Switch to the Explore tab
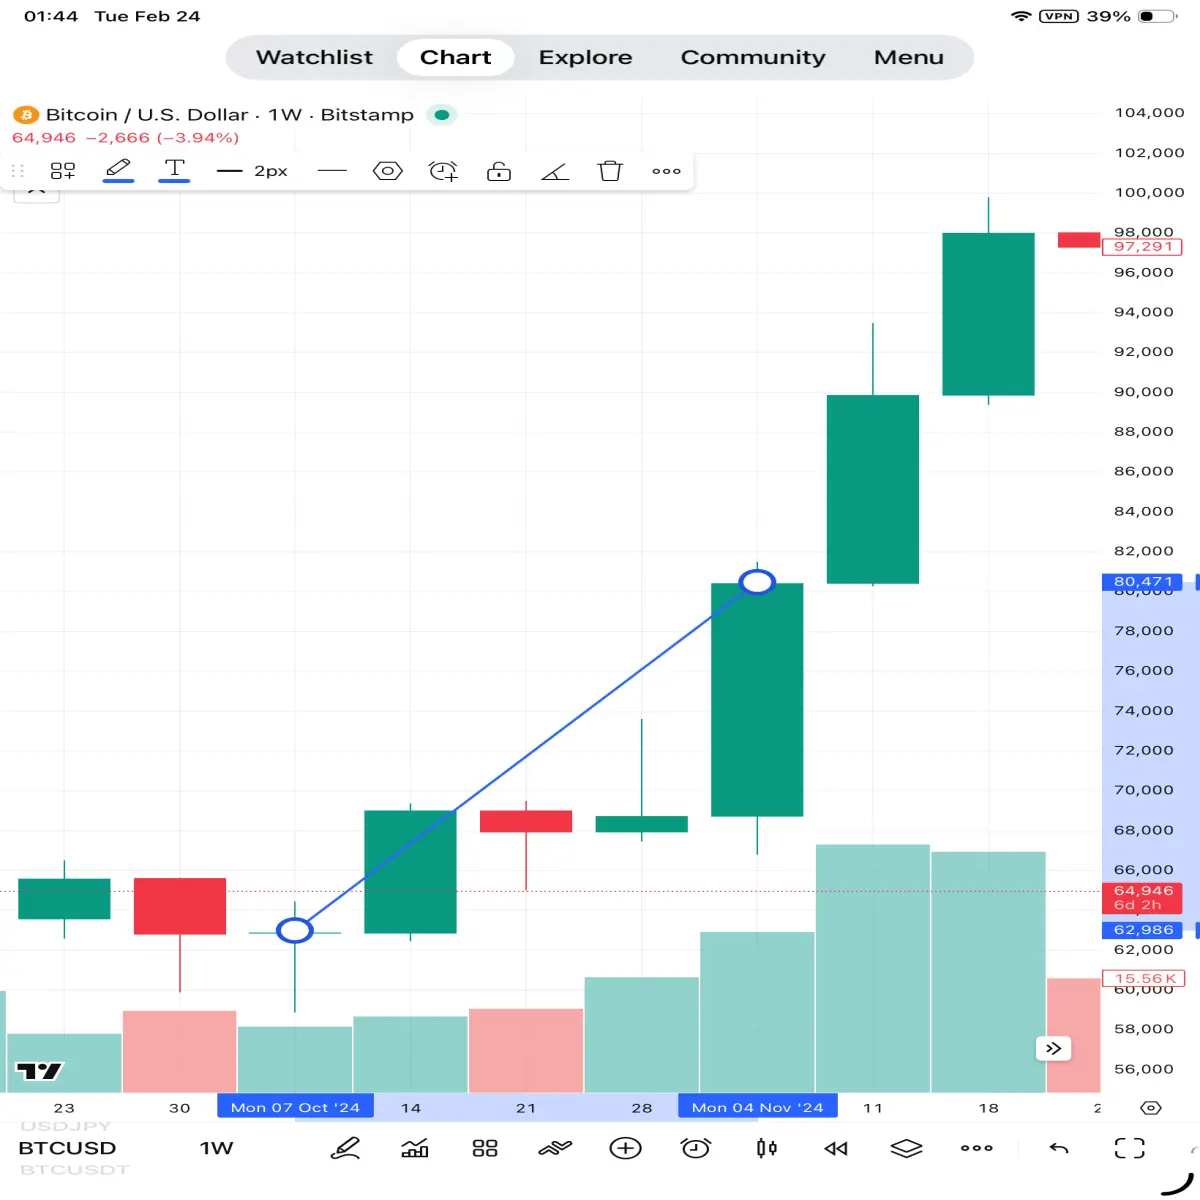This screenshot has height=1200, width=1200. [x=585, y=57]
